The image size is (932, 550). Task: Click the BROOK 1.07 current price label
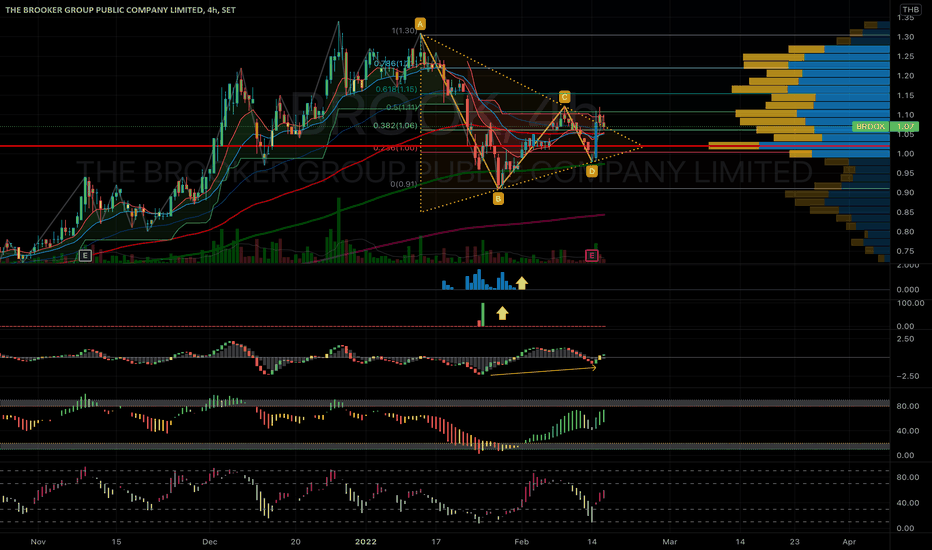tap(885, 127)
